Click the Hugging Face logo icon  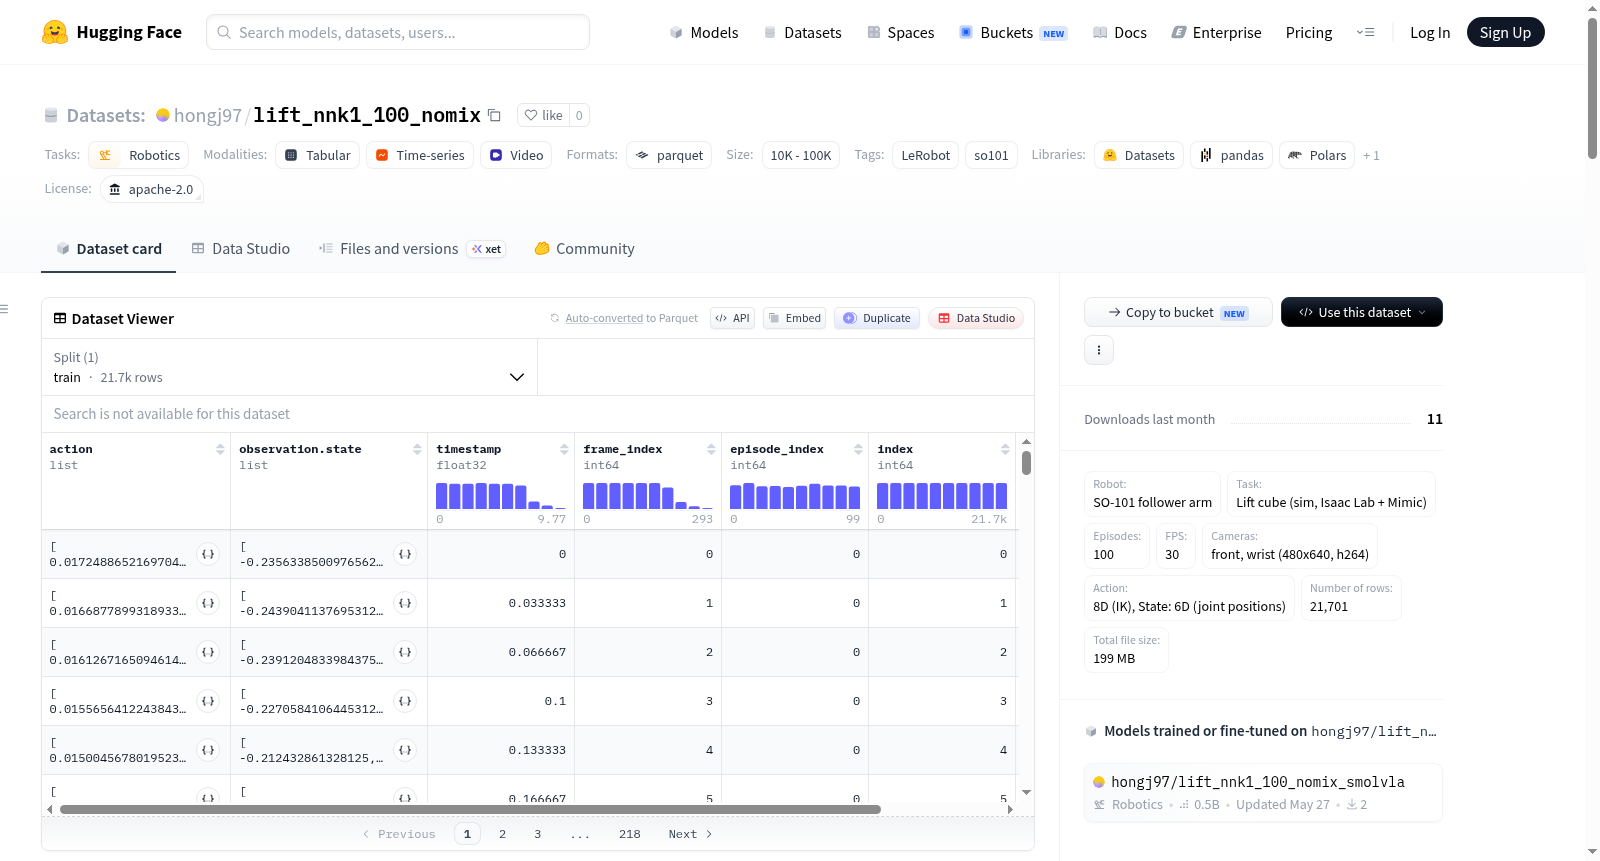(x=55, y=32)
